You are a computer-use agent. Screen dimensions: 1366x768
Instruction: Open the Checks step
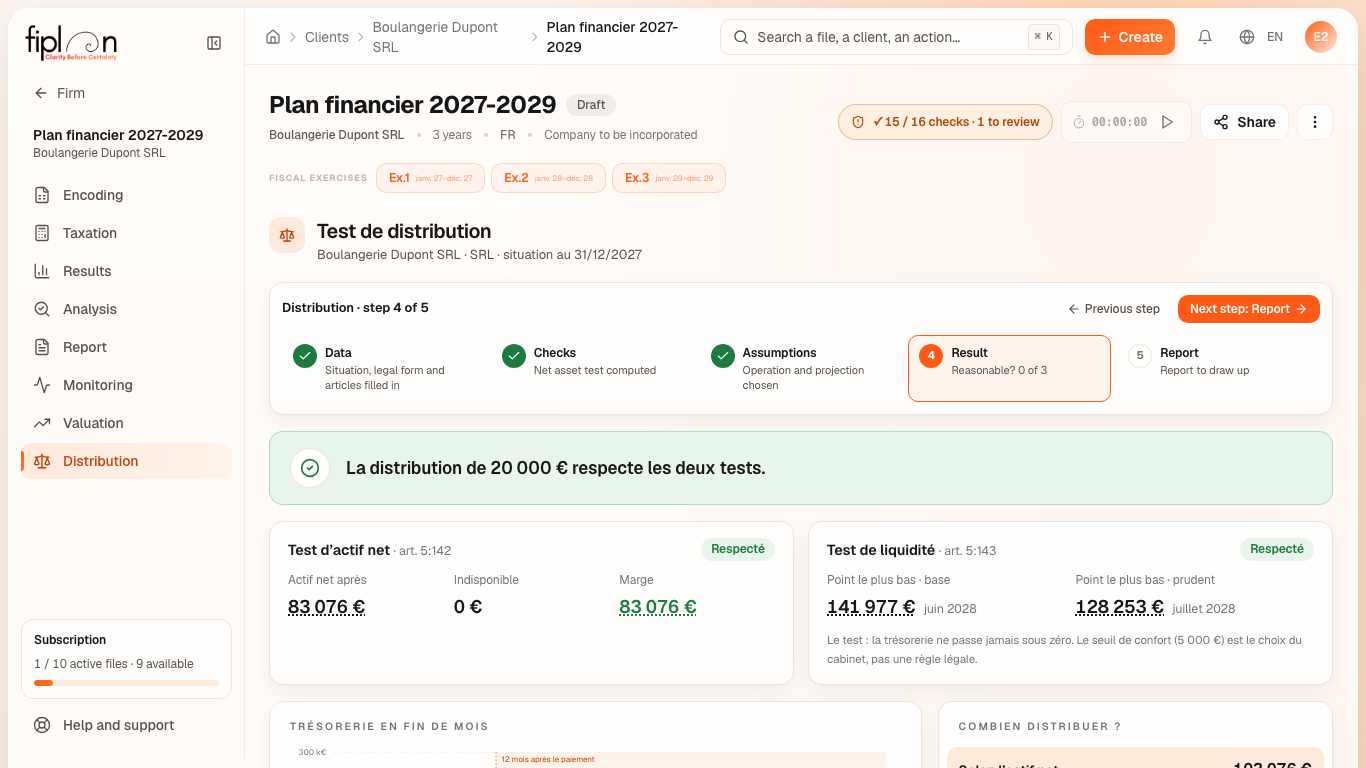coord(592,368)
